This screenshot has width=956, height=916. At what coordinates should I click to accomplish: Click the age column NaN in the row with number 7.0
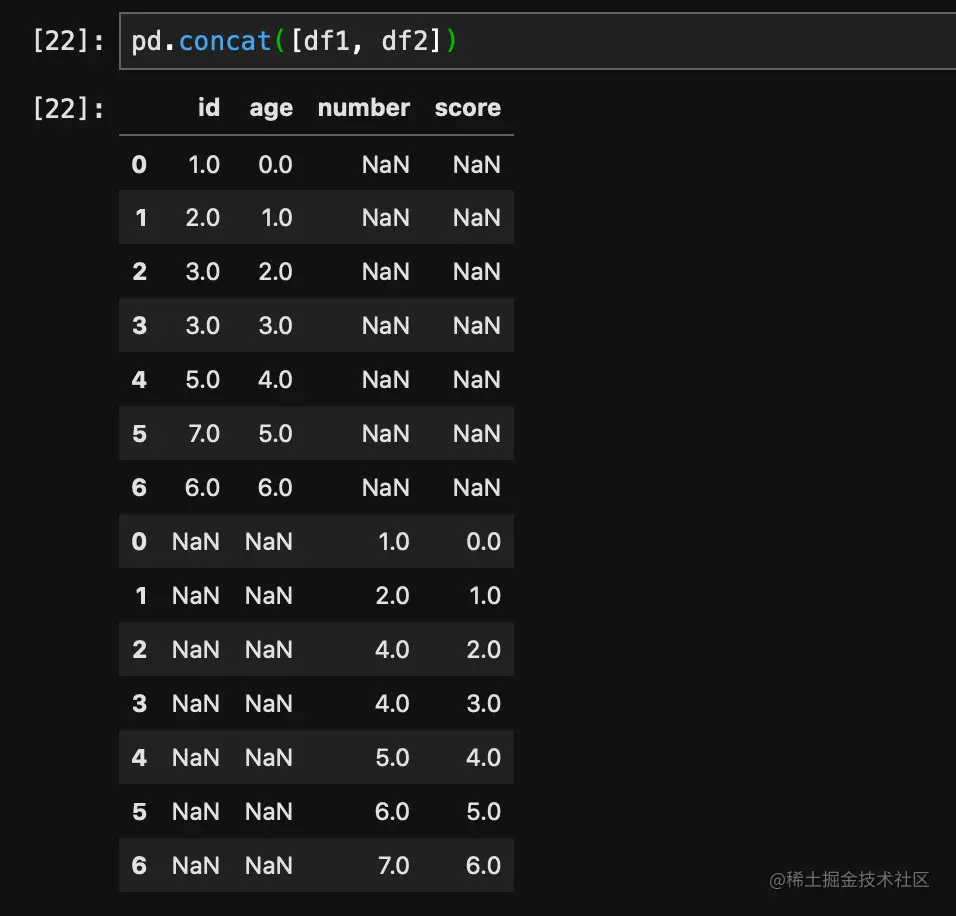(x=269, y=865)
